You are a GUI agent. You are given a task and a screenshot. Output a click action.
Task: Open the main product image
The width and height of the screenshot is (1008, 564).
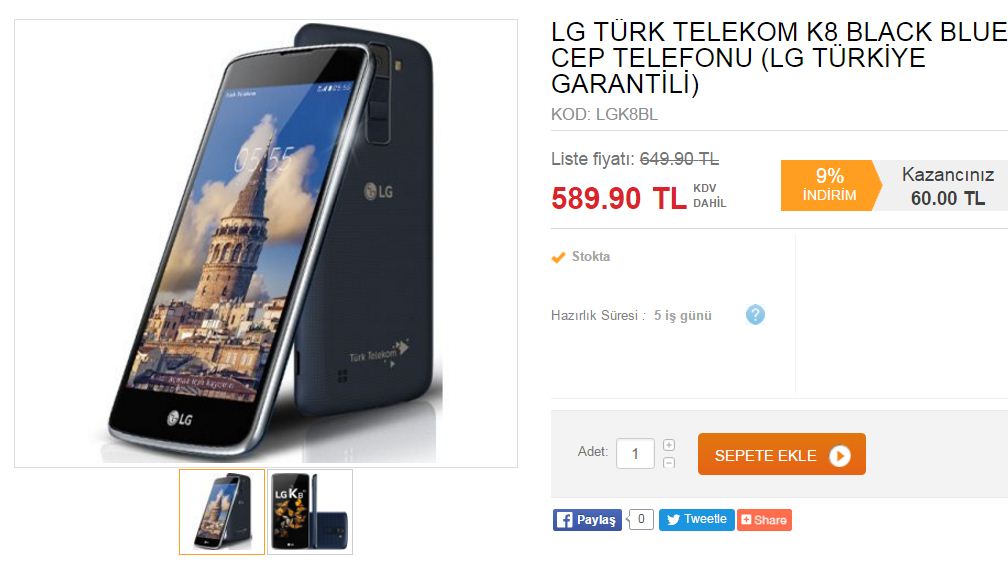point(266,243)
